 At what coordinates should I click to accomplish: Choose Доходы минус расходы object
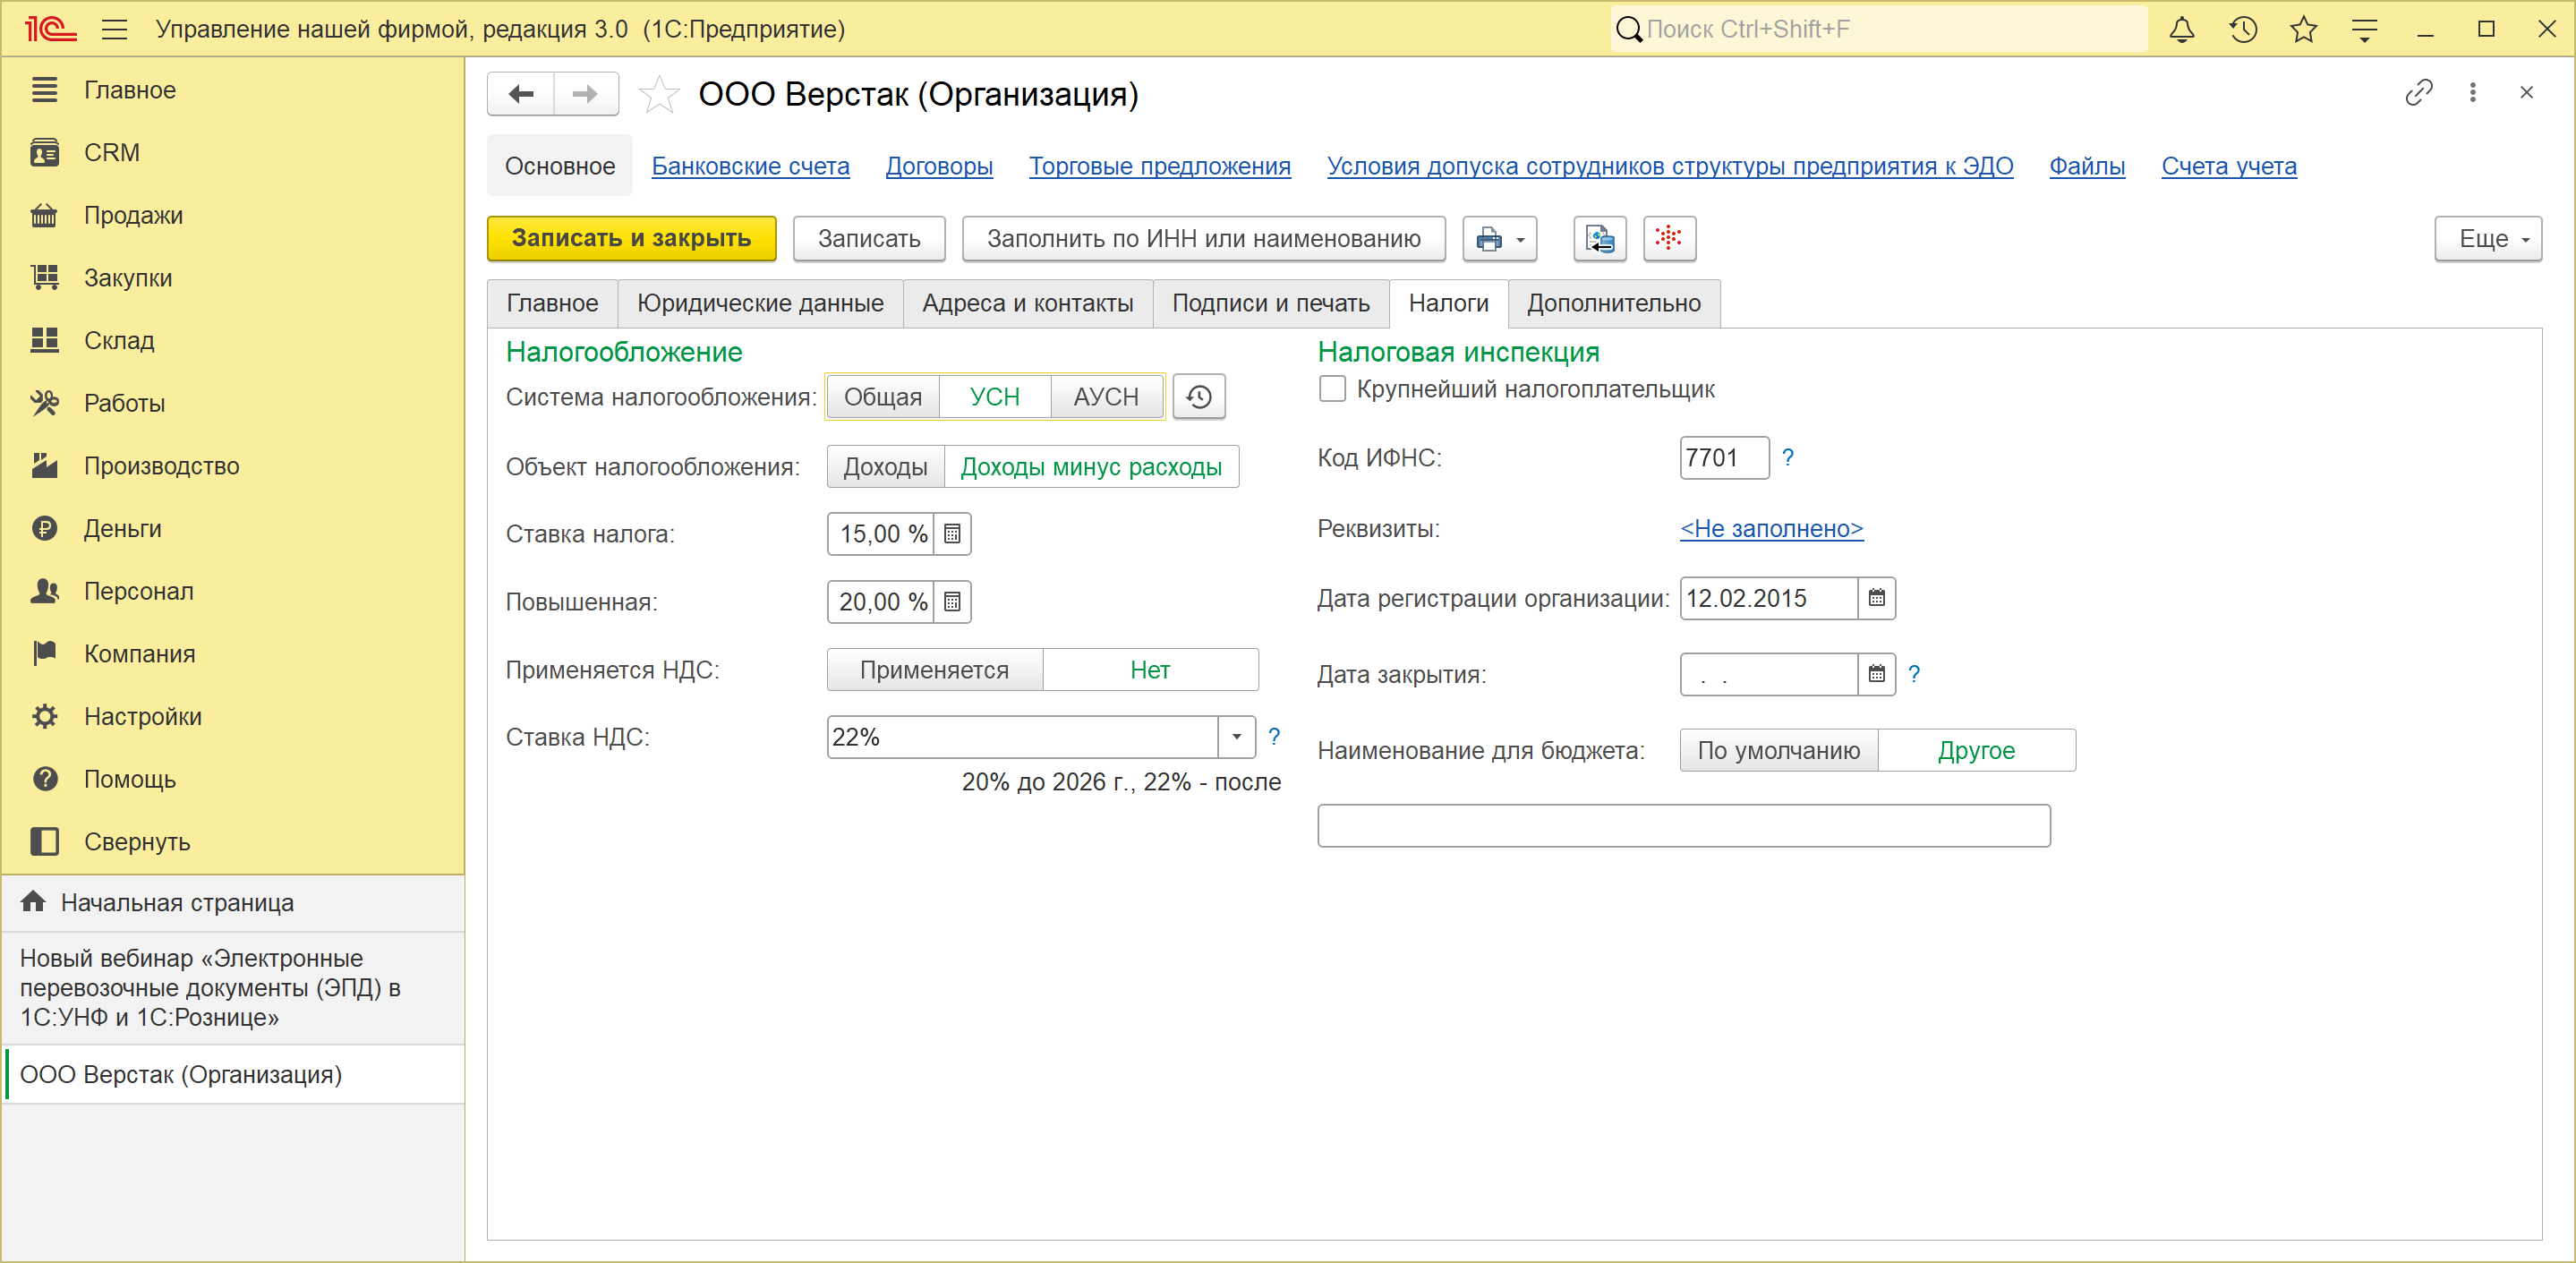point(1091,467)
